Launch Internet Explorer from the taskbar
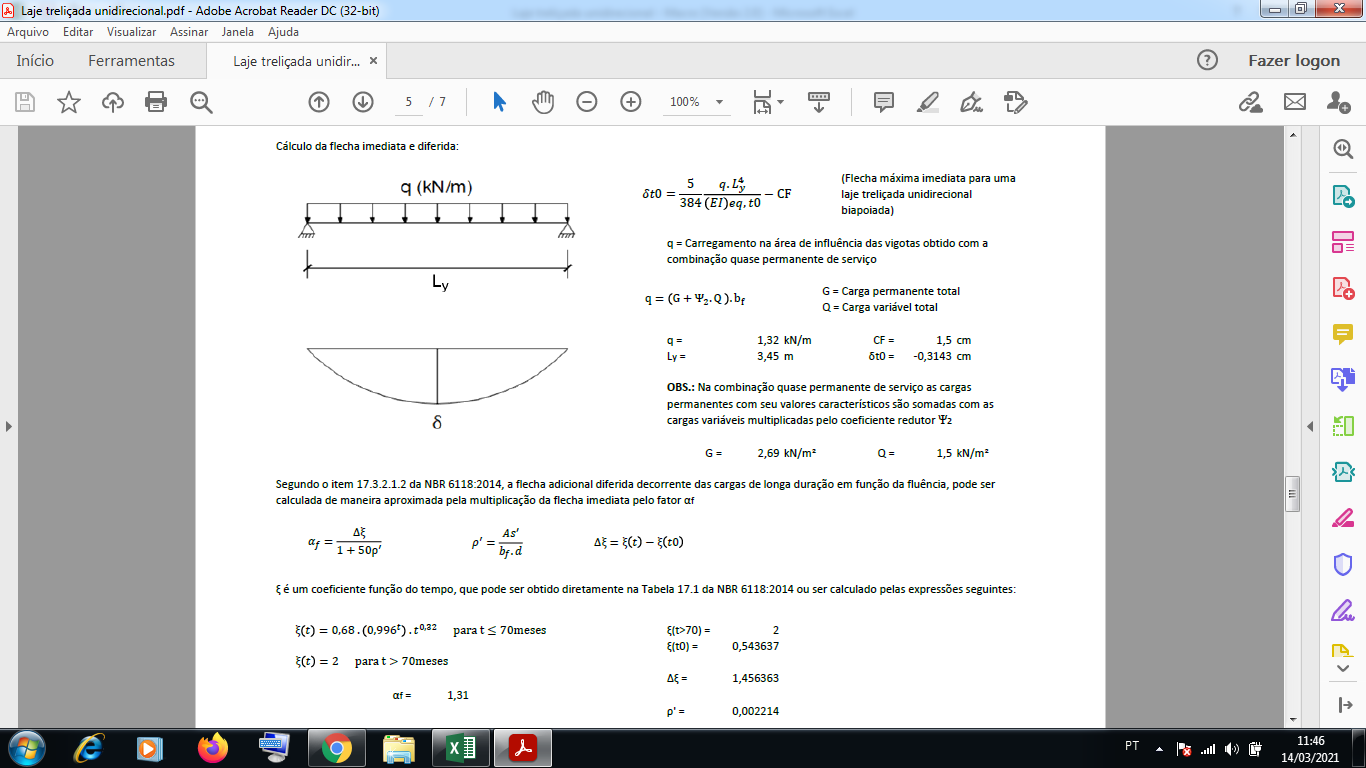This screenshot has width=1366, height=768. (91, 747)
